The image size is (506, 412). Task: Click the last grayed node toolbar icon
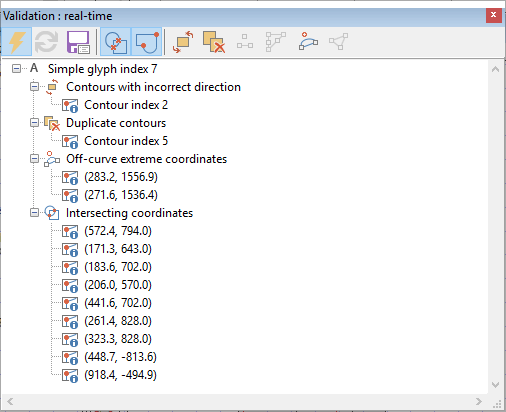(339, 42)
